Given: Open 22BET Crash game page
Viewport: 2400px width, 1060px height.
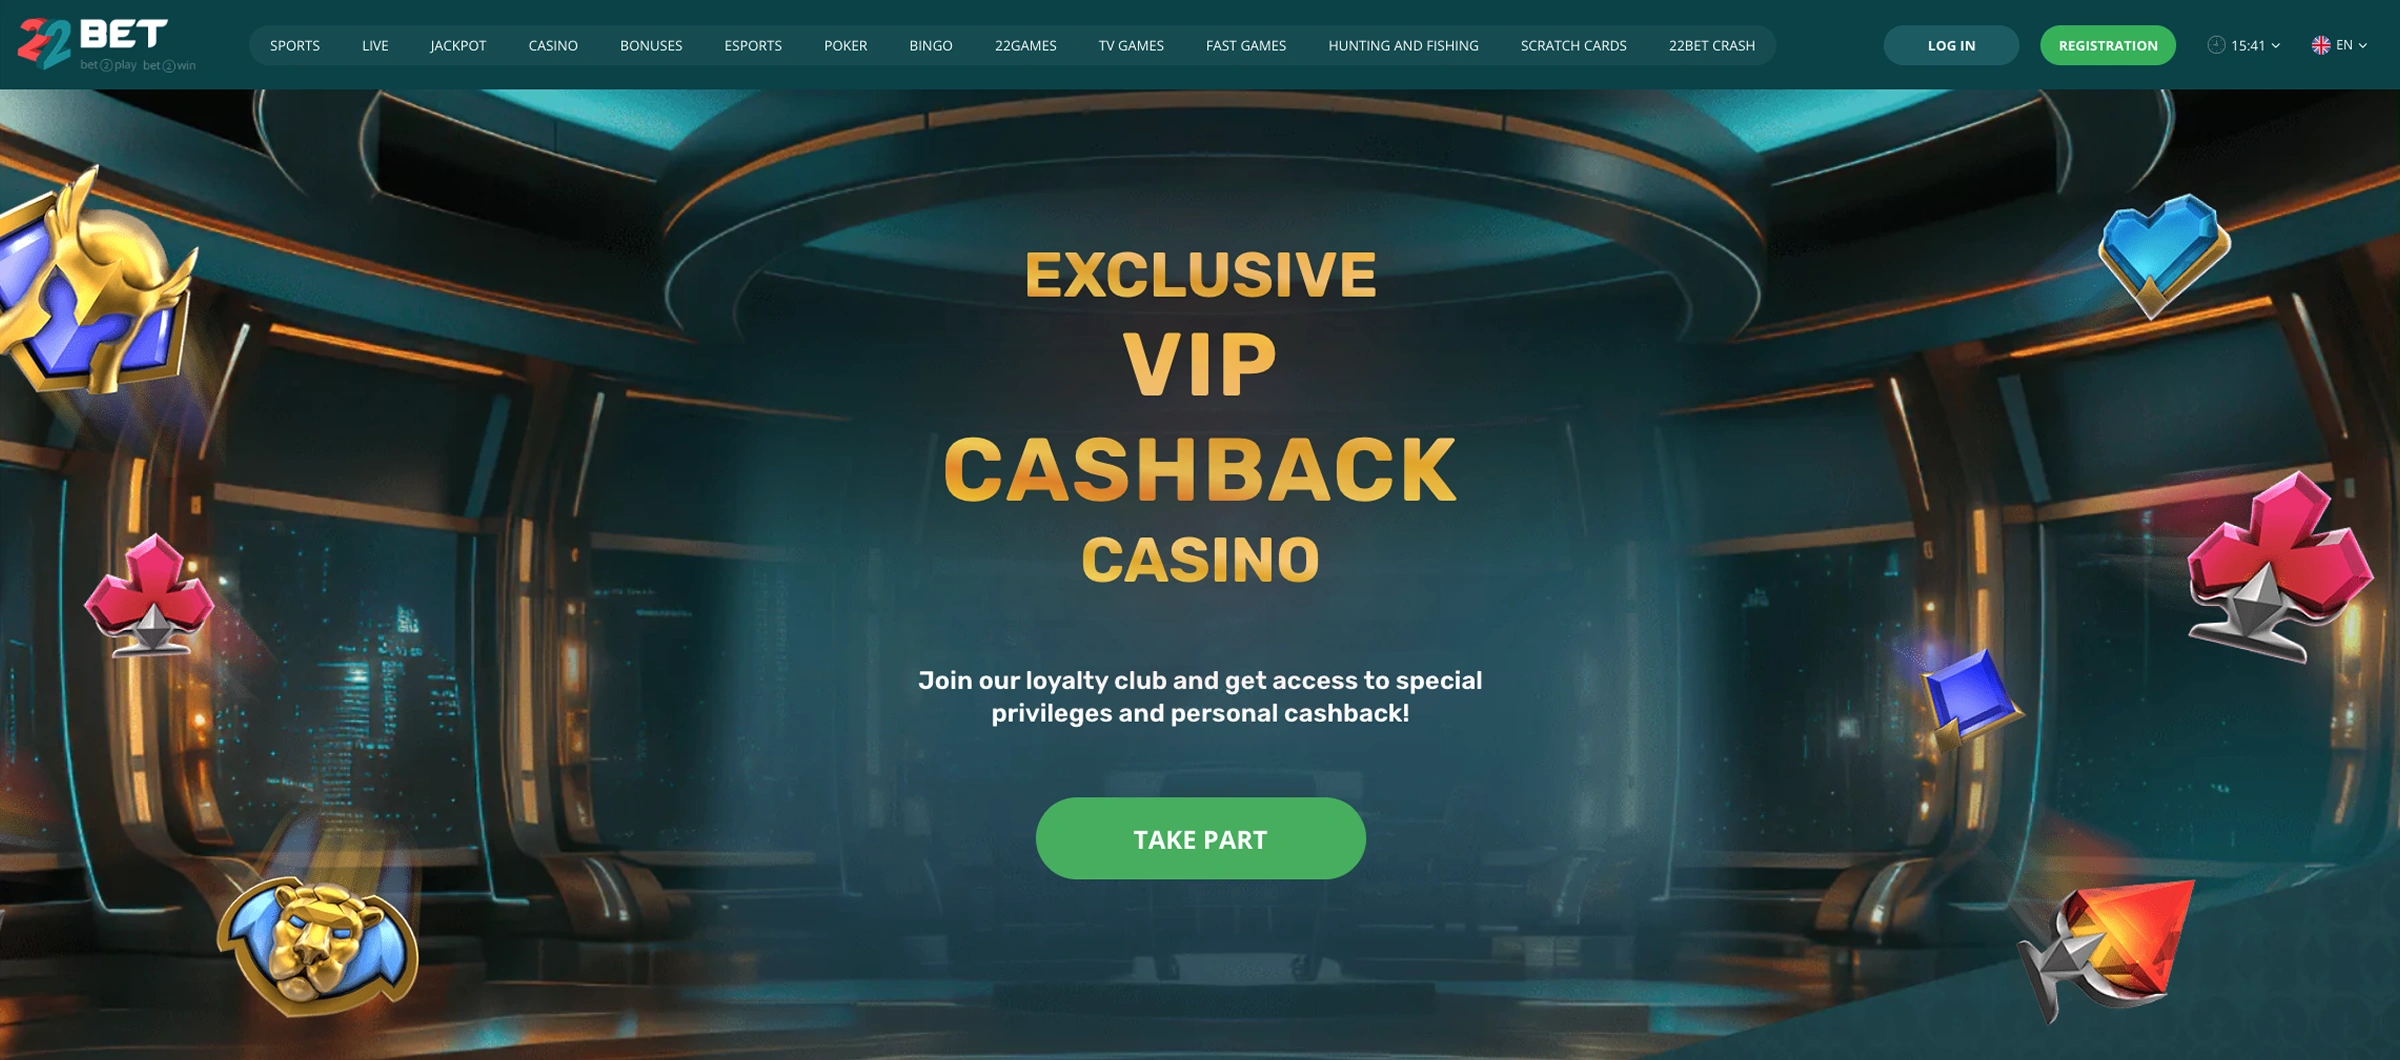Looking at the screenshot, I should (x=1712, y=45).
